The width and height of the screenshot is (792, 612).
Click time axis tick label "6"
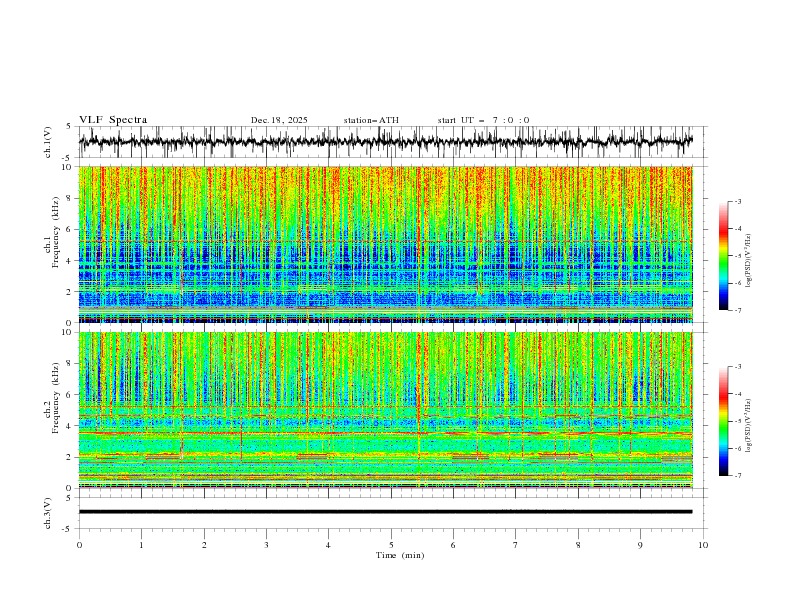(x=453, y=545)
